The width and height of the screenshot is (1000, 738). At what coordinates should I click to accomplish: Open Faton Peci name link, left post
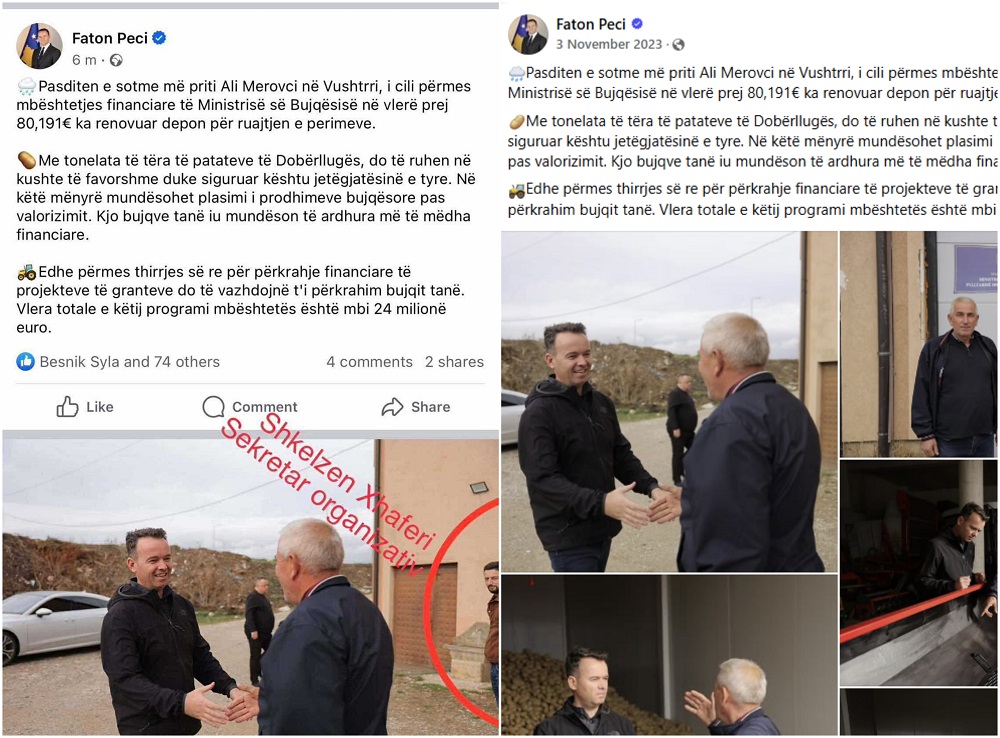pyautogui.click(x=109, y=38)
